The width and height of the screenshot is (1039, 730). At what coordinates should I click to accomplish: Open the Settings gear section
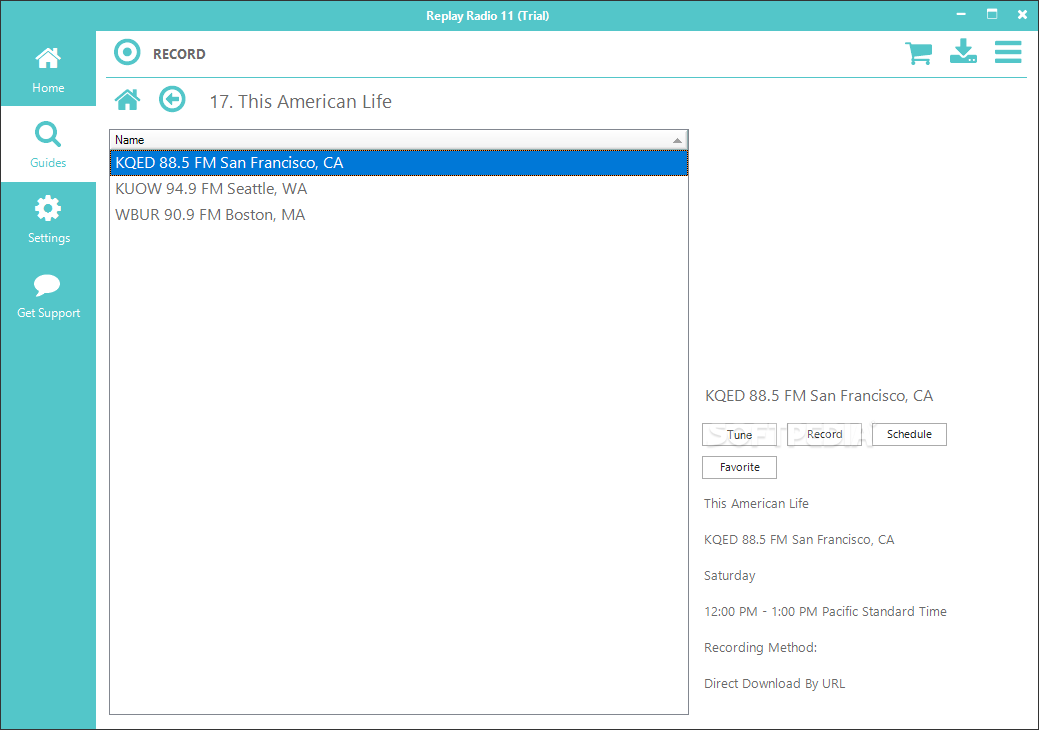click(48, 219)
